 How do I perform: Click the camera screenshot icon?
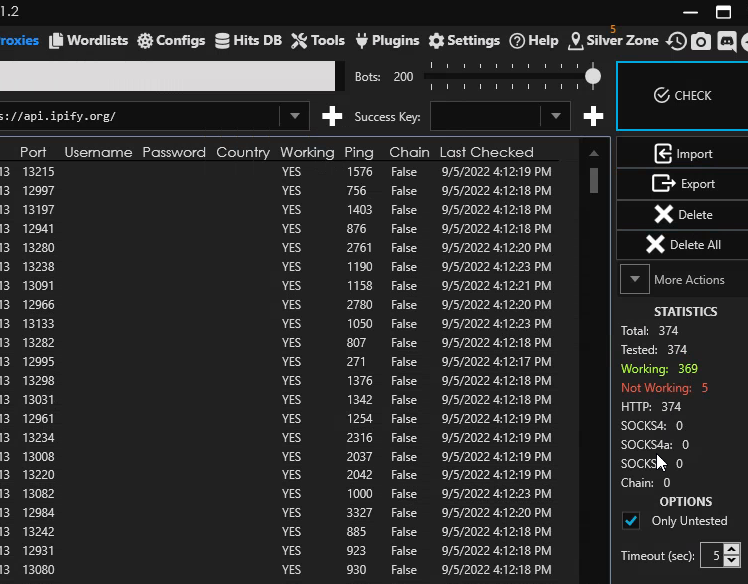pos(701,41)
